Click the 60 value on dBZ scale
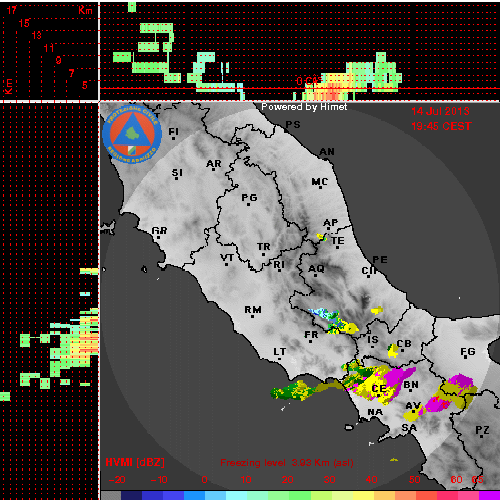Viewport: 500px width, 500px height. tap(456, 480)
